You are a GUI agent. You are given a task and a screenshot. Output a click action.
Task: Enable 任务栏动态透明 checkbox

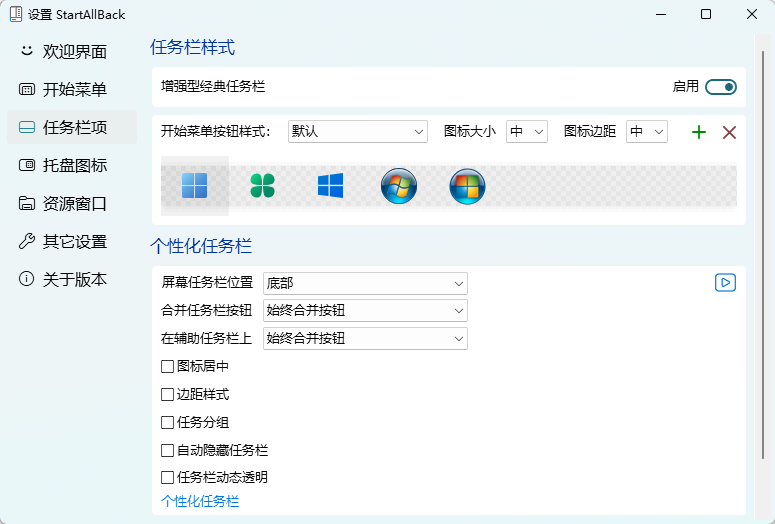click(168, 478)
